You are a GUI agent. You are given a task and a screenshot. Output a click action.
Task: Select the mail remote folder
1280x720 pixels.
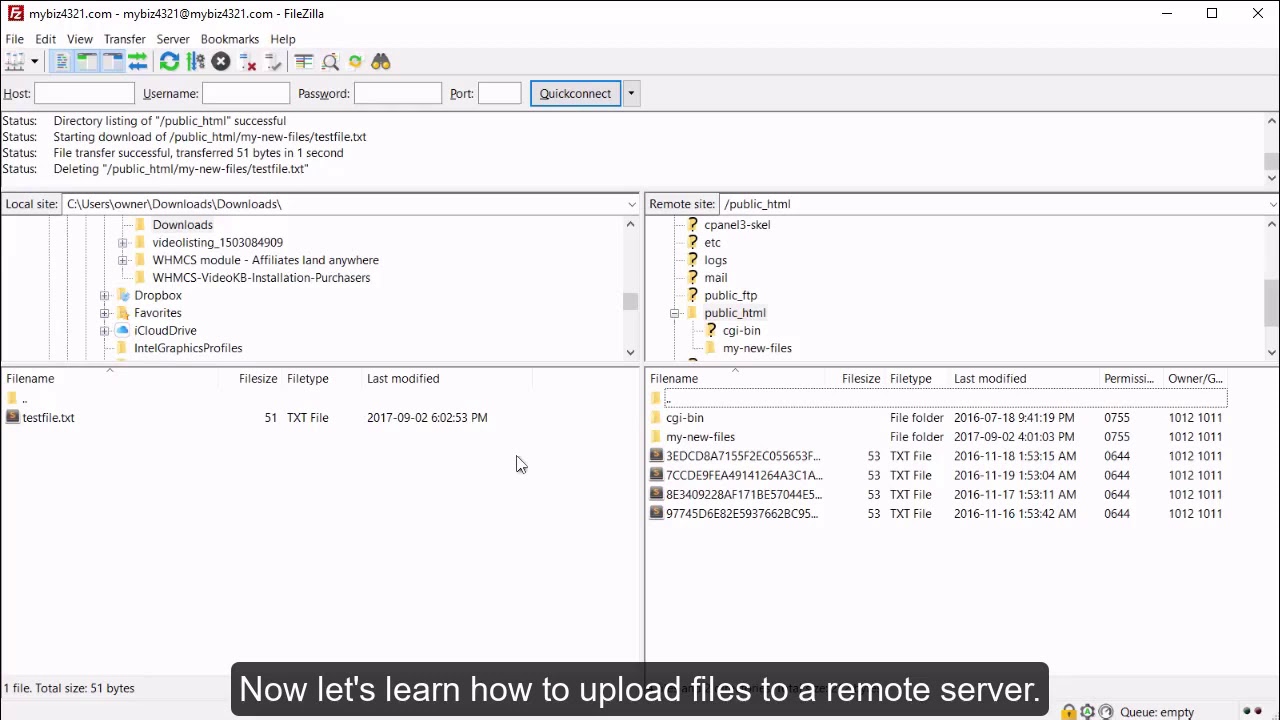tap(715, 278)
